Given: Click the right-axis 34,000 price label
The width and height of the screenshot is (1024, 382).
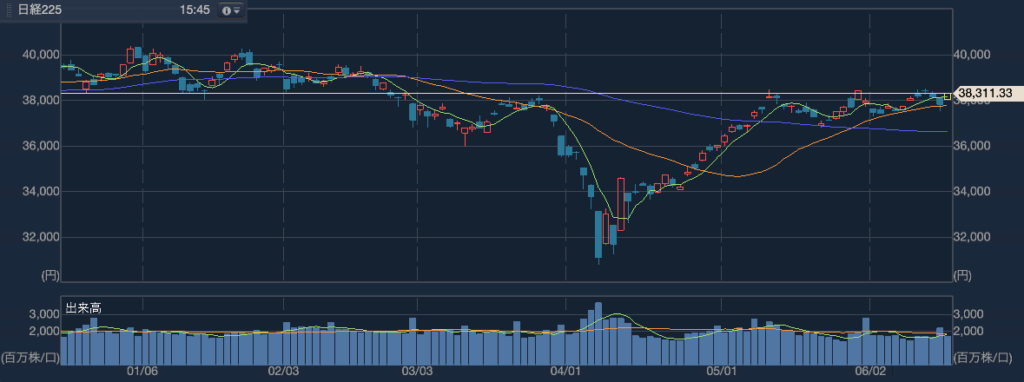Looking at the screenshot, I should 972,192.
